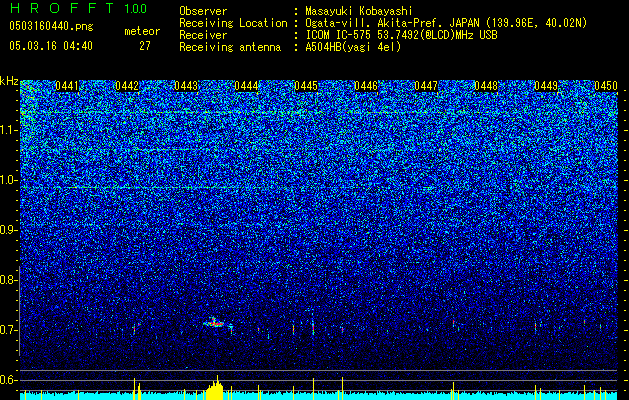Image resolution: width=629 pixels, height=400 pixels.
Task: Select antenna value A504HB(yagi 4el)
Action: click(x=353, y=47)
